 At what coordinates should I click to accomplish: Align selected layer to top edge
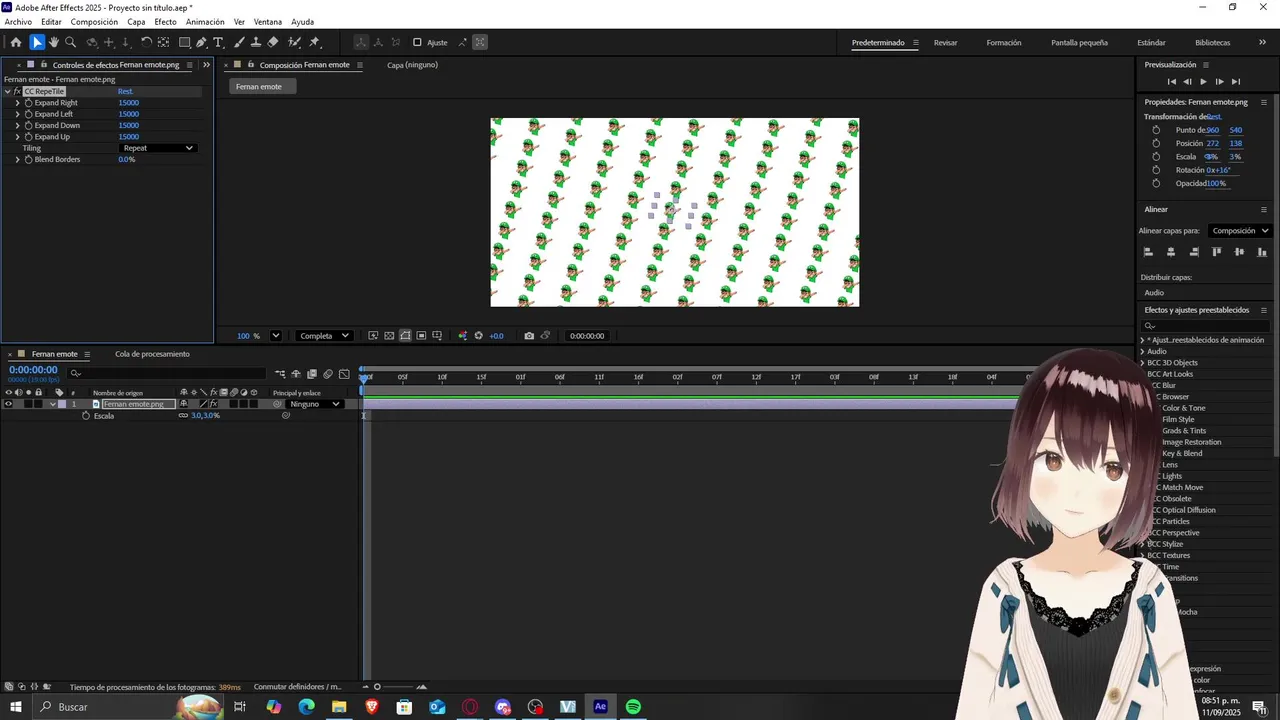[1217, 252]
